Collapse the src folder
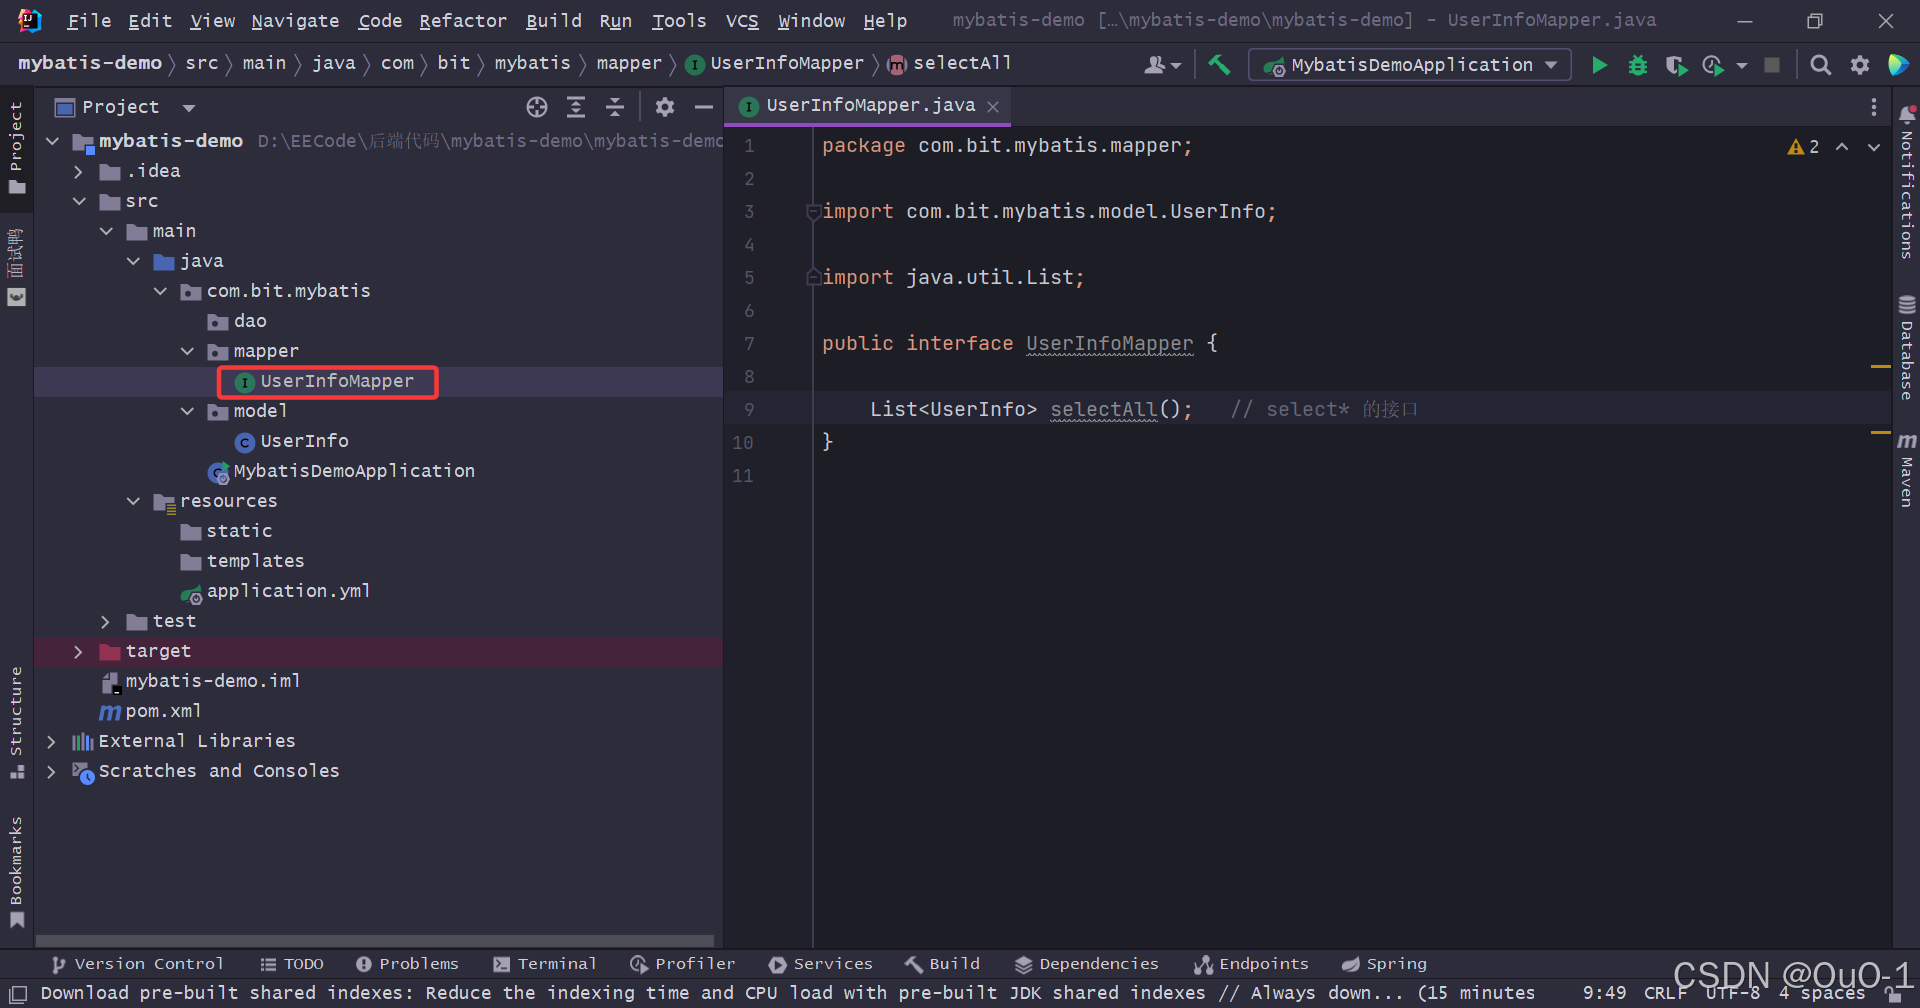The height and width of the screenshot is (1008, 1920). pos(79,202)
